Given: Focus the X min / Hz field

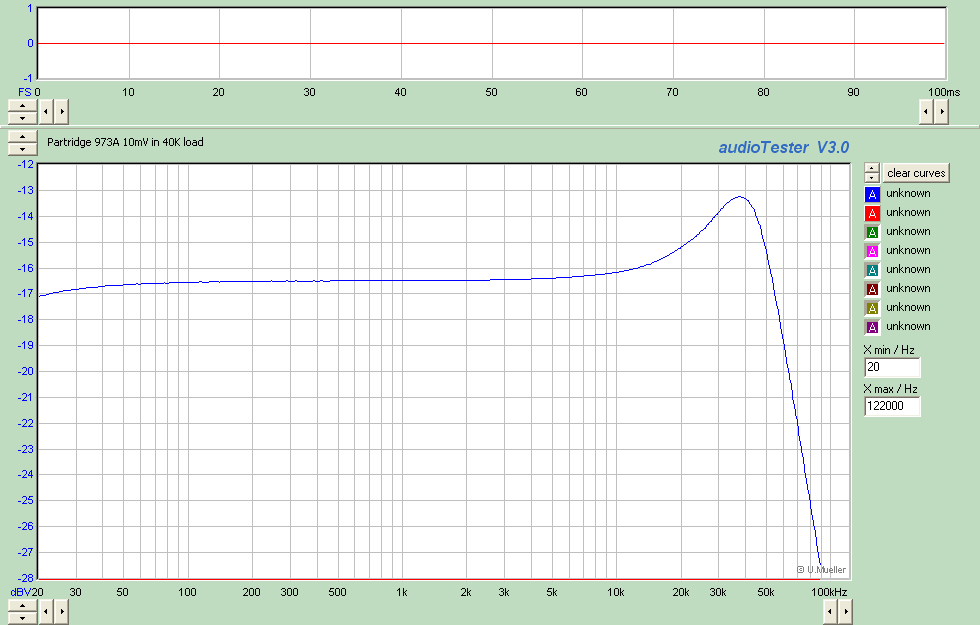Looking at the screenshot, I should pyautogui.click(x=892, y=368).
